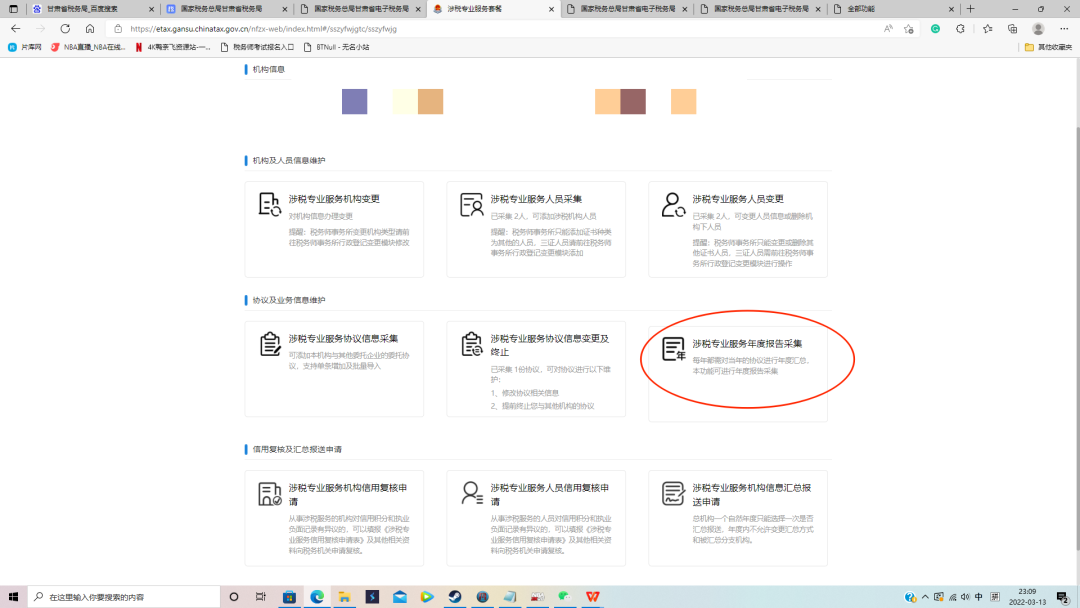Click the 年度报告采集 document icon
The height and width of the screenshot is (608, 1080).
tap(674, 349)
